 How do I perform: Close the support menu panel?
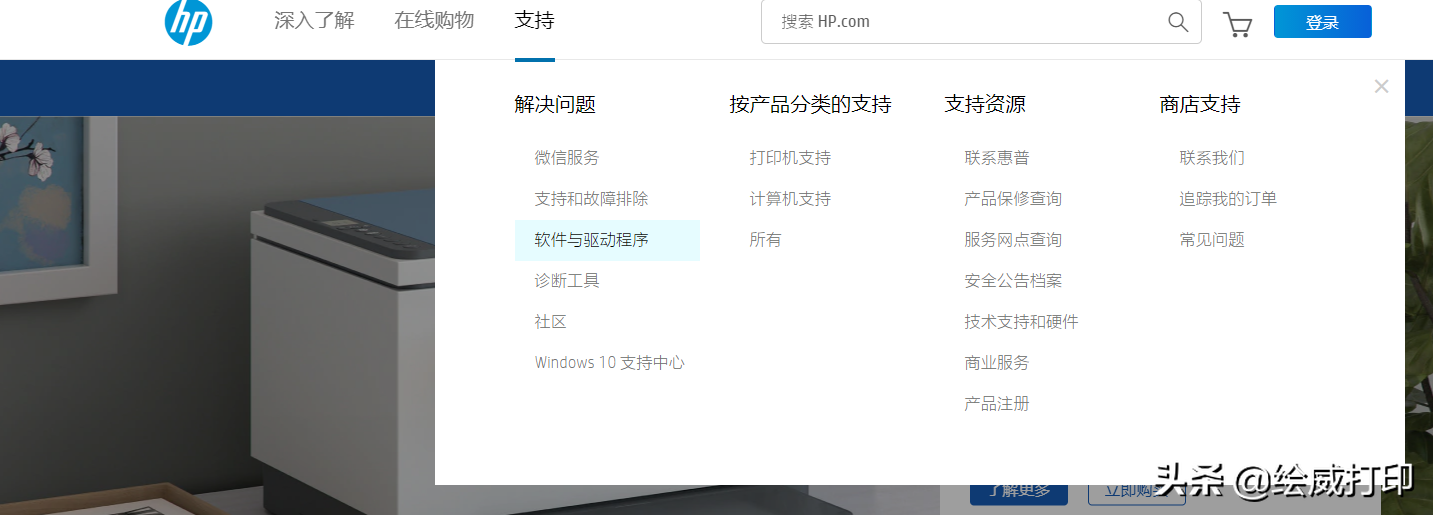click(1381, 87)
